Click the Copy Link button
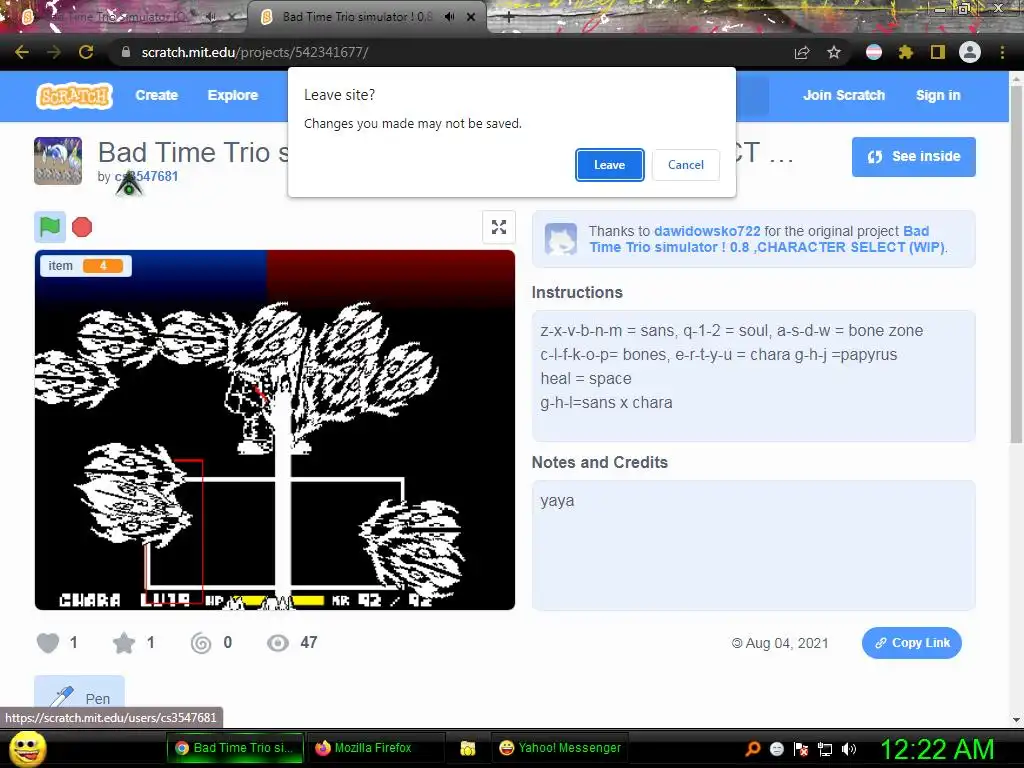Screen dimensions: 1024x768 point(912,643)
